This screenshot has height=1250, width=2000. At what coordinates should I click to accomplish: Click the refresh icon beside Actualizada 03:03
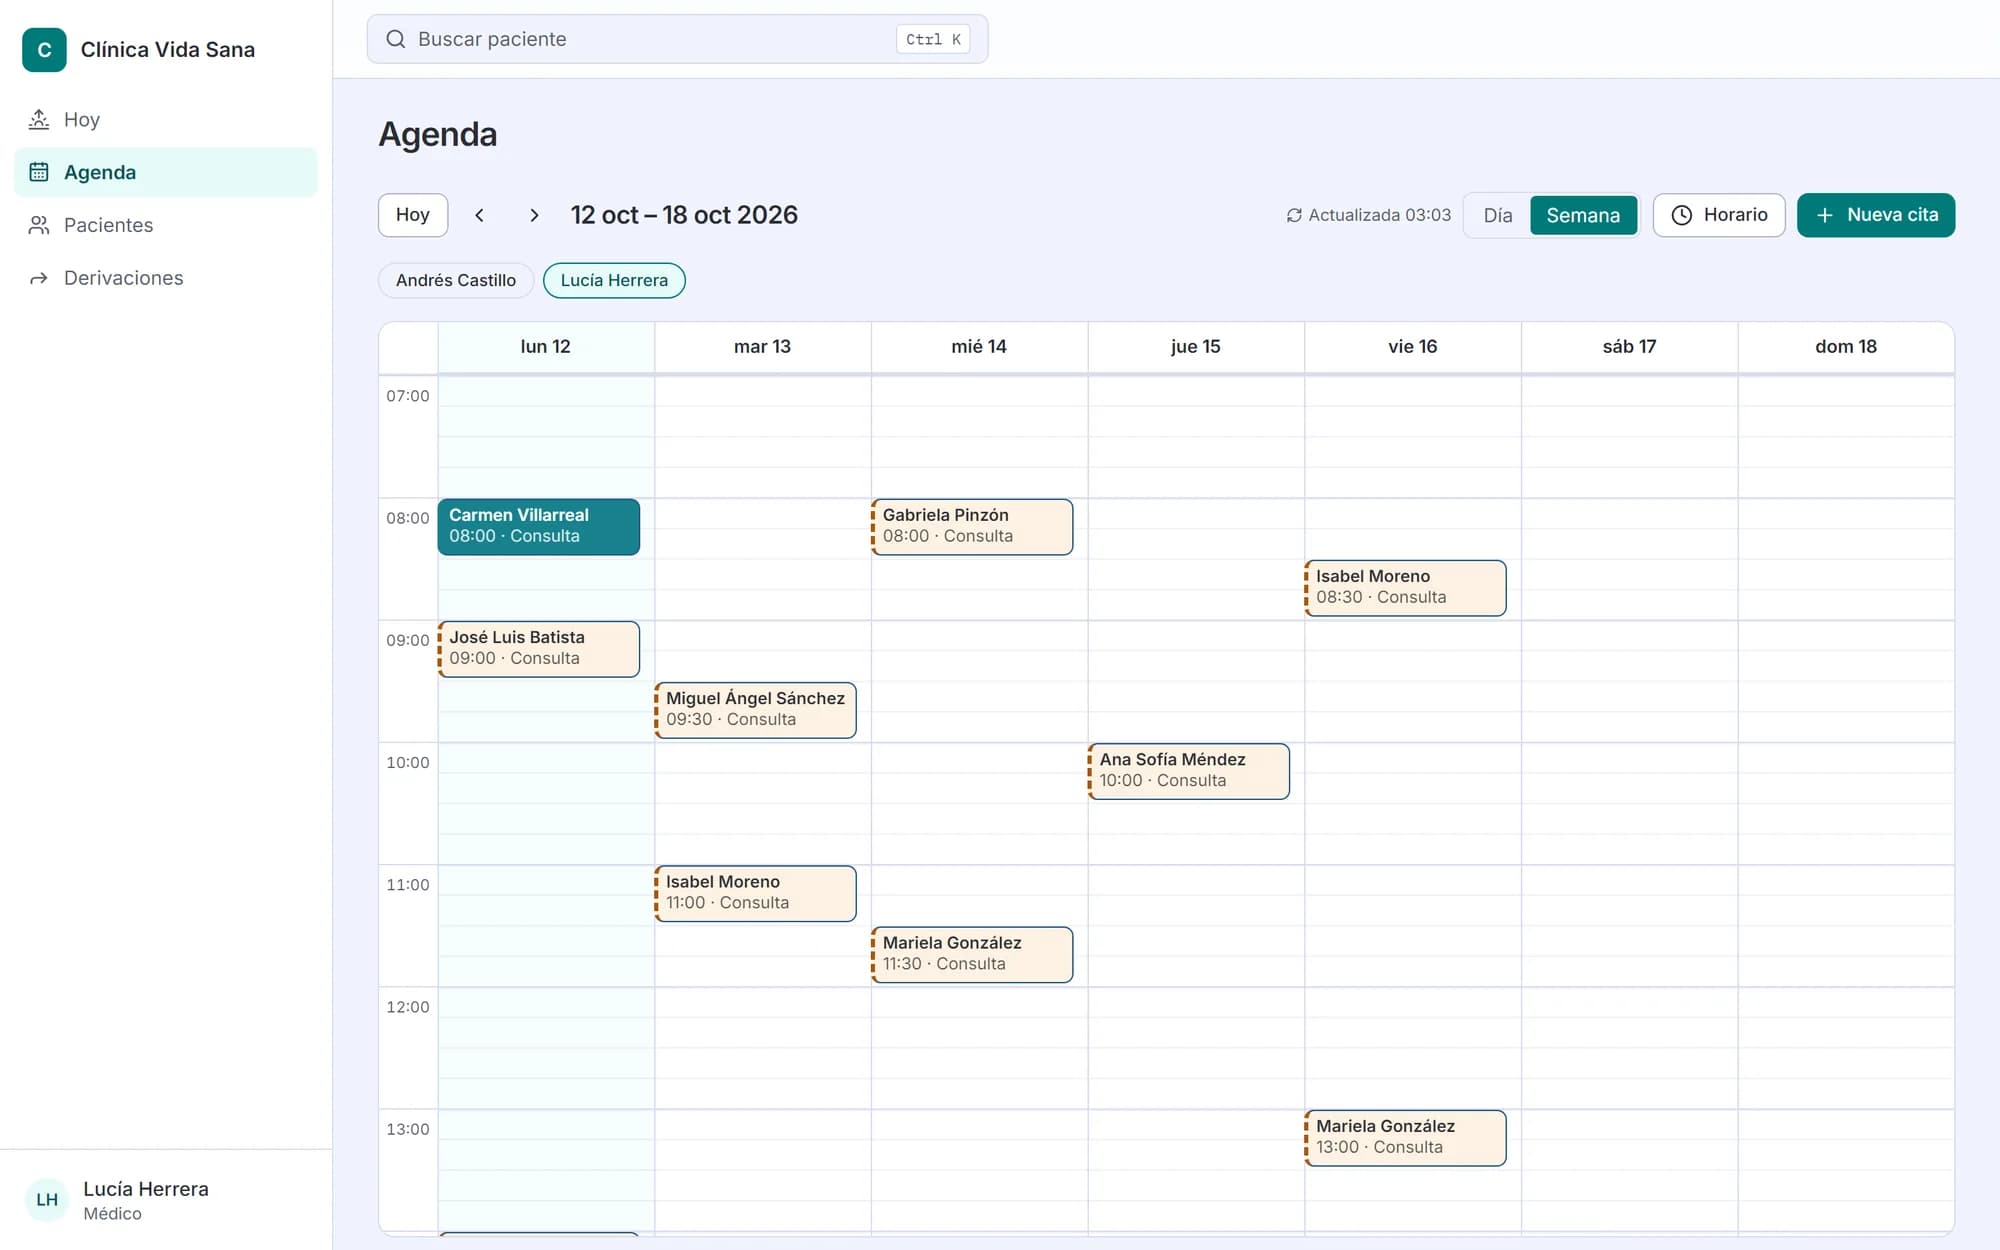tap(1294, 215)
